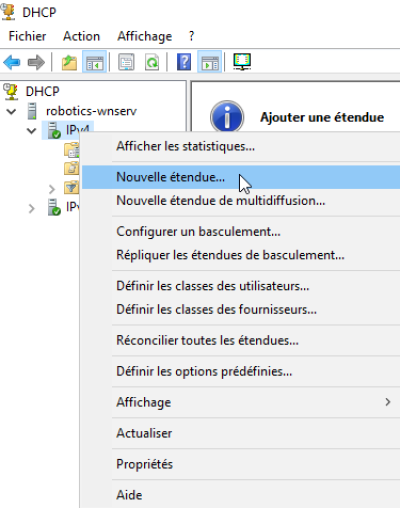Collapse the robotics-wnserv server node
The height and width of the screenshot is (508, 400).
[11, 111]
